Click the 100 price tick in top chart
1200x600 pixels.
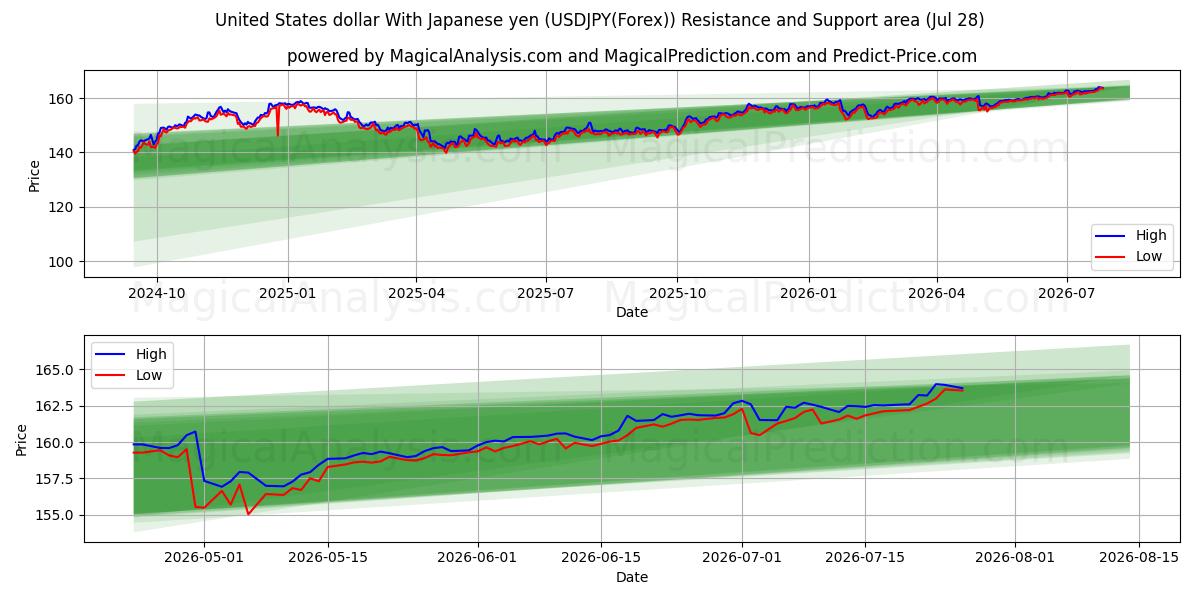(x=63, y=262)
